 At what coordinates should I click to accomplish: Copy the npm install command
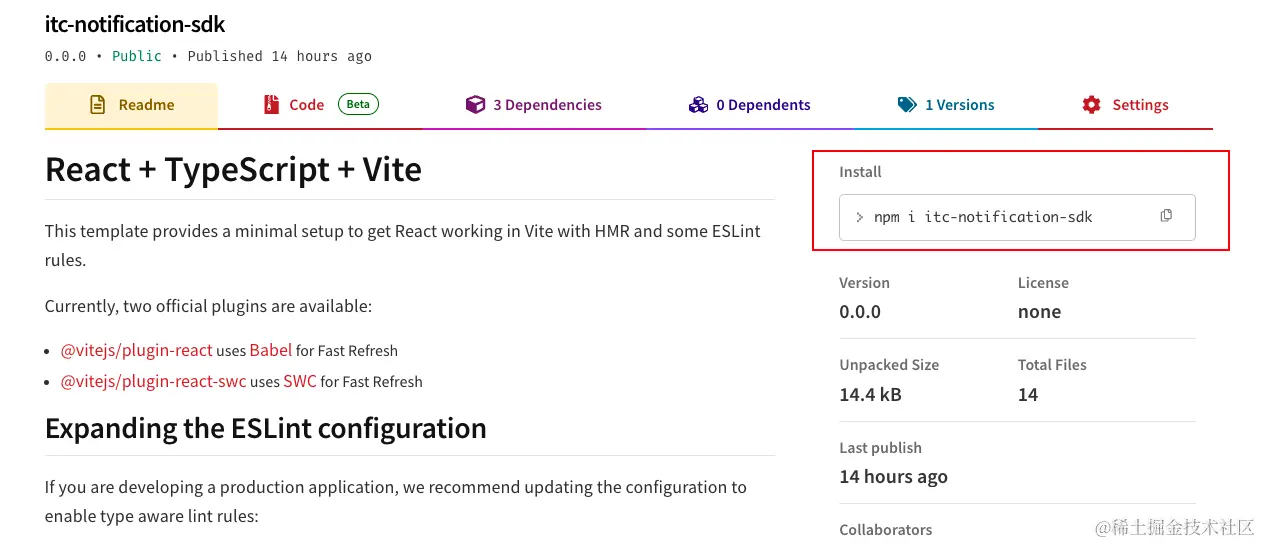coord(1166,216)
